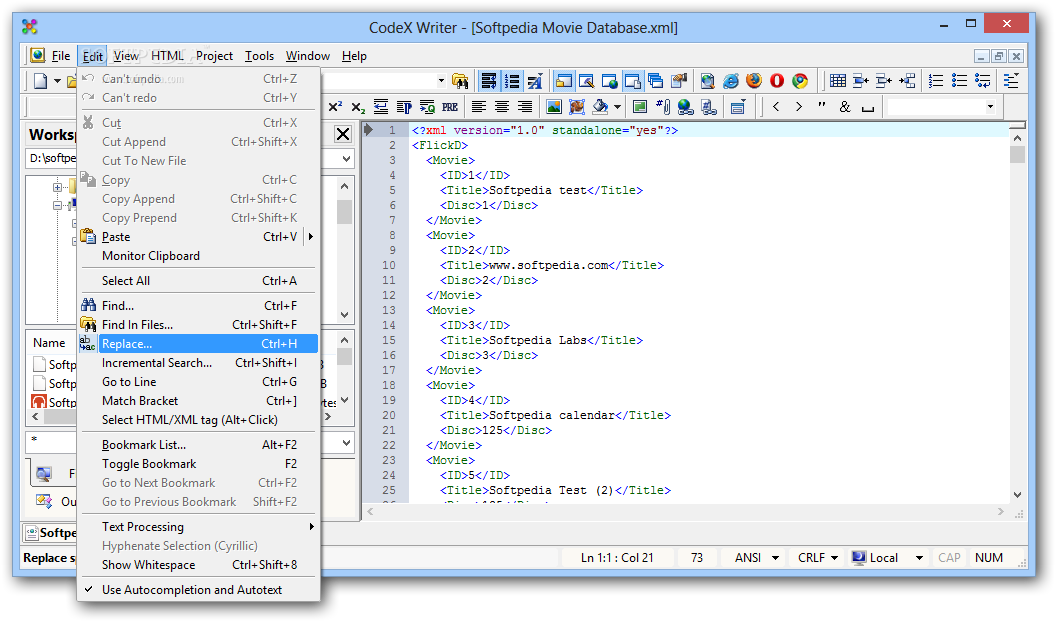Choose Find... from Edit menu
Image resolution: width=1056 pixels, height=622 pixels.
[x=200, y=306]
